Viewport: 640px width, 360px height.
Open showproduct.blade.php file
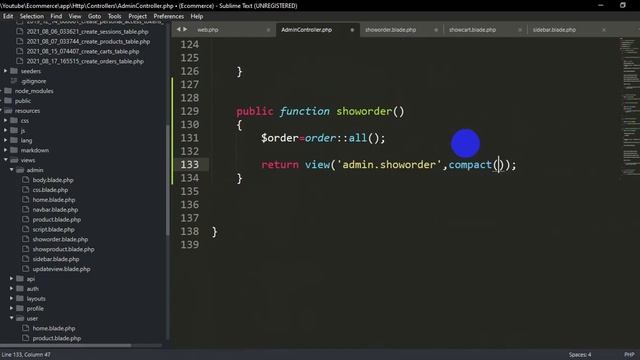63,249
